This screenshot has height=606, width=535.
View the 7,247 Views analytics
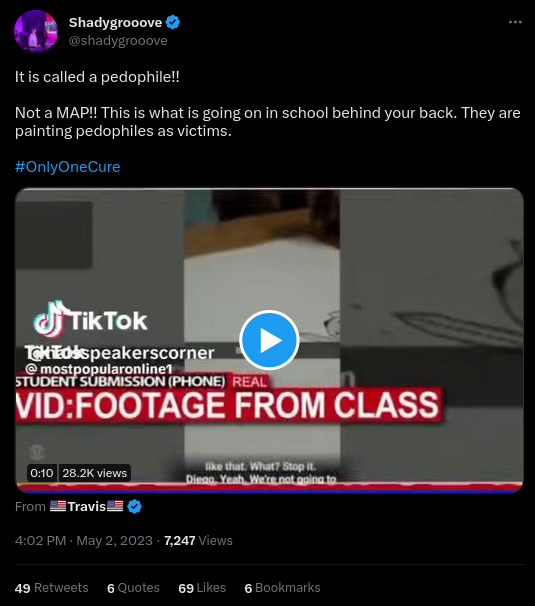(198, 540)
